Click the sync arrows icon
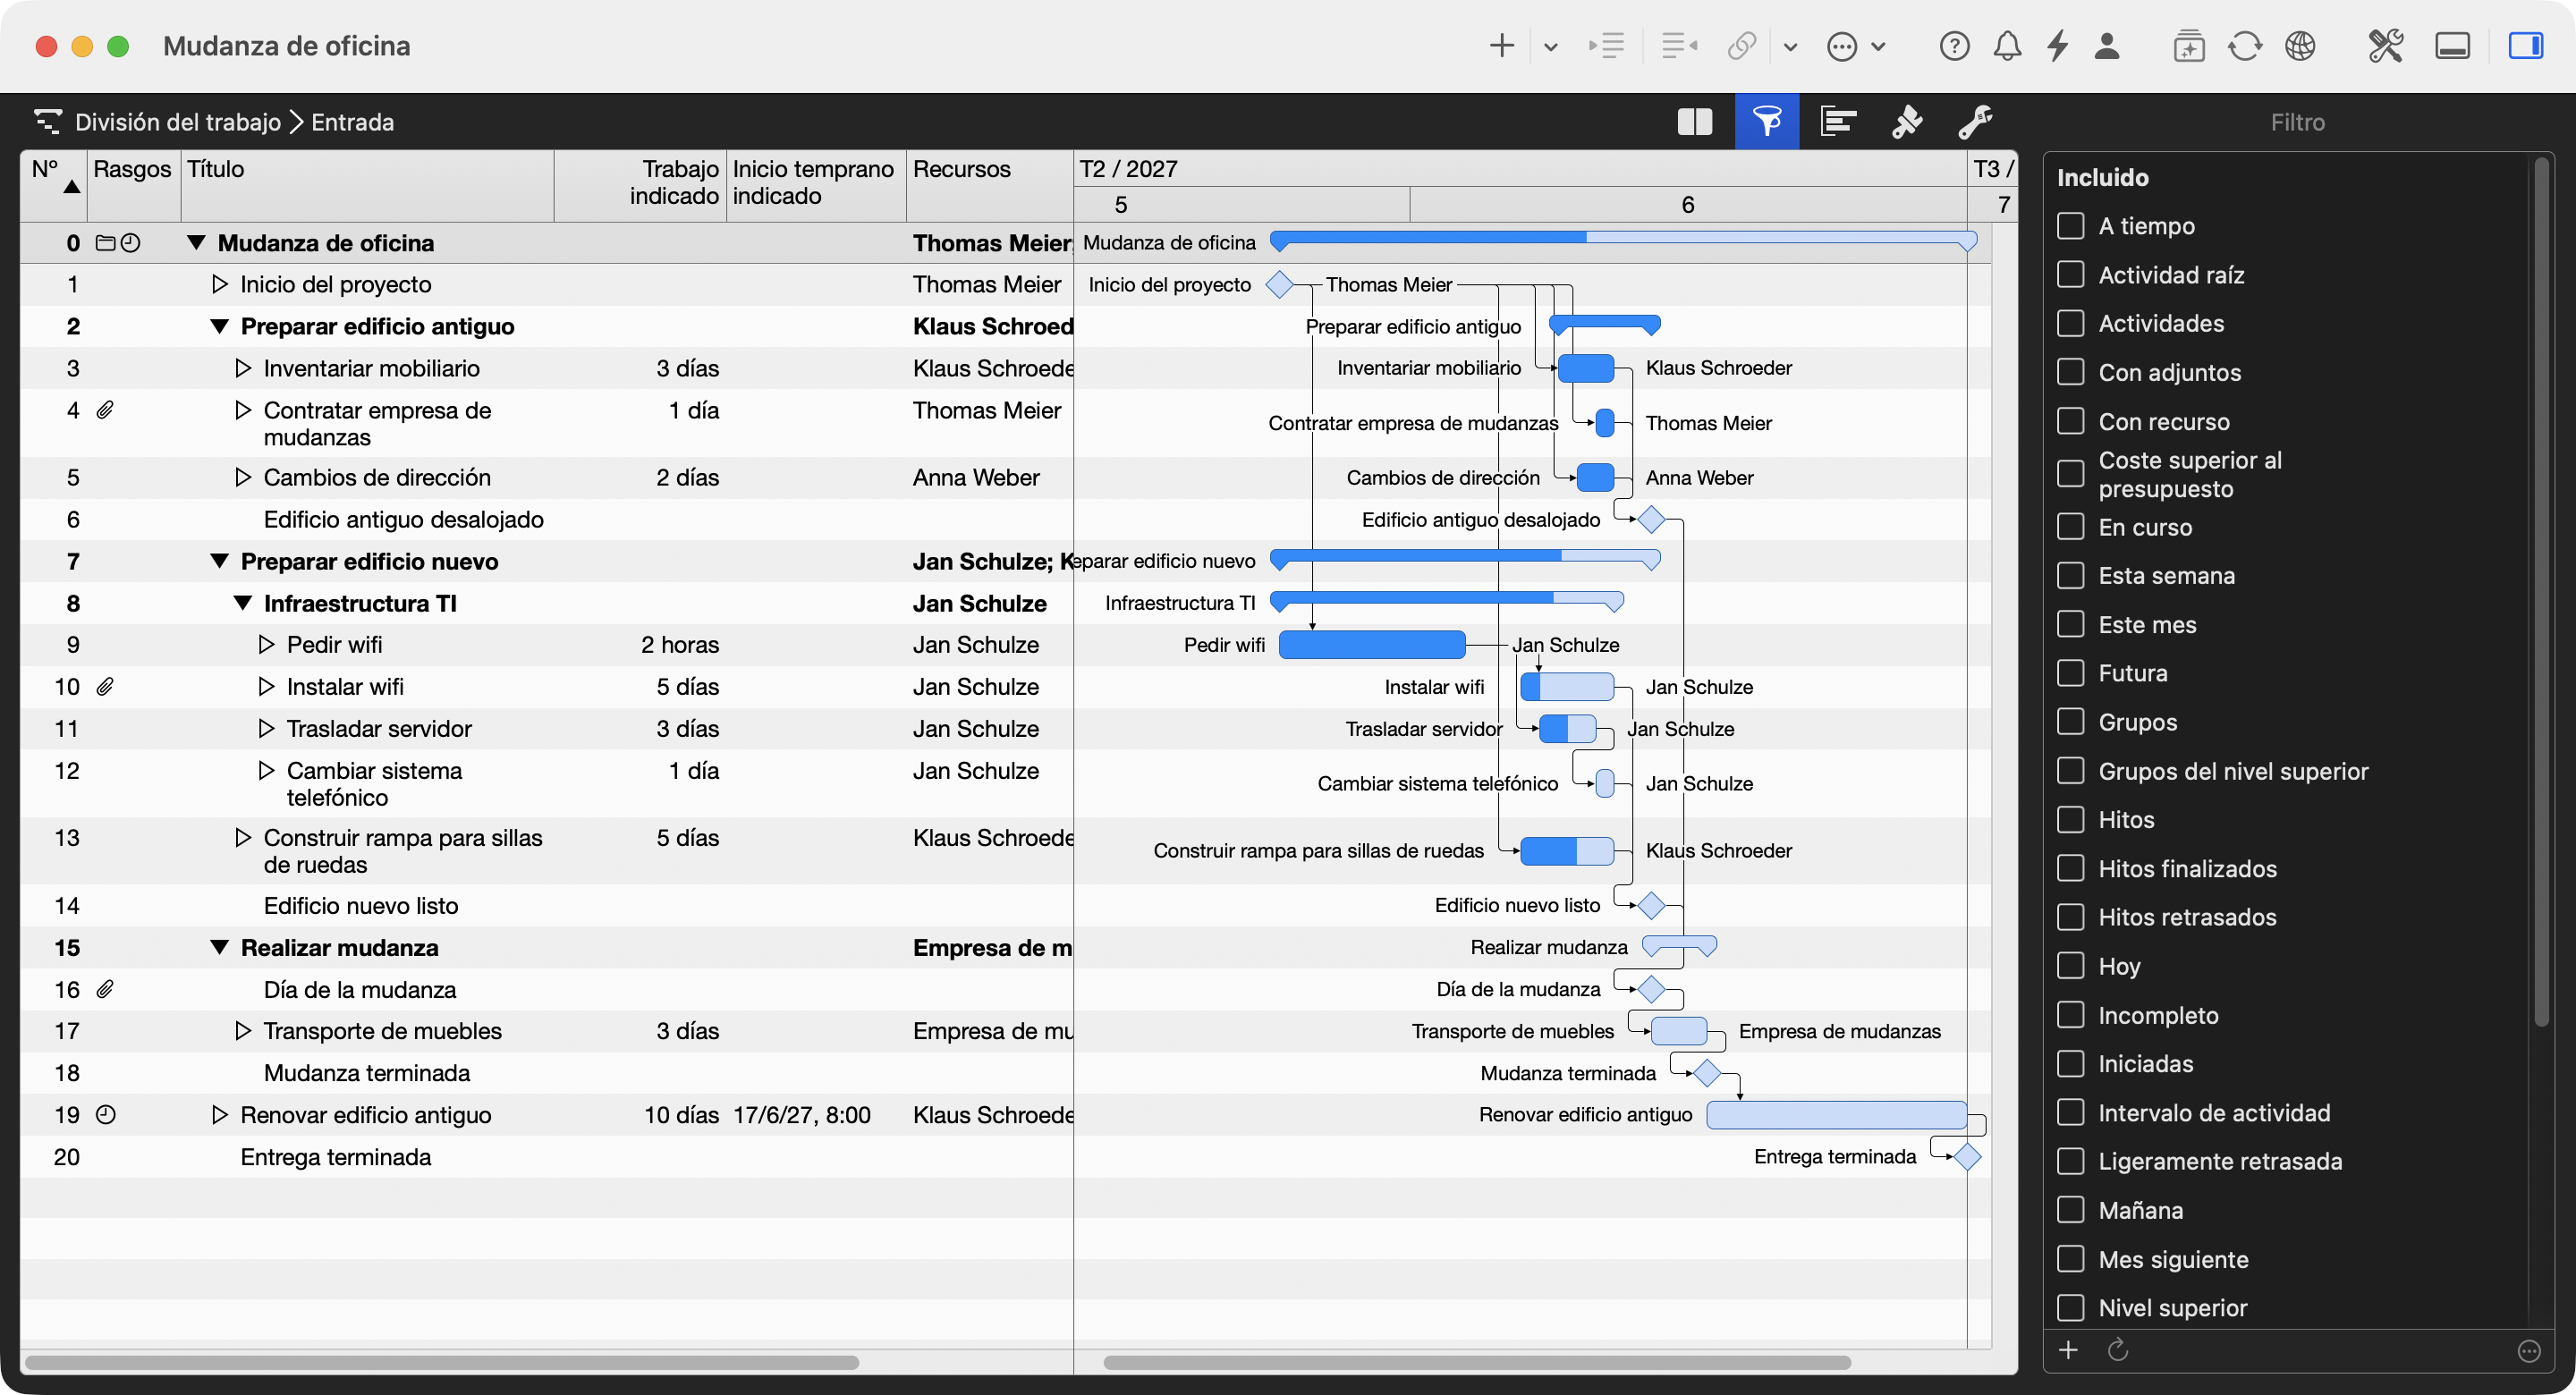The height and width of the screenshot is (1395, 2576). [x=2245, y=46]
